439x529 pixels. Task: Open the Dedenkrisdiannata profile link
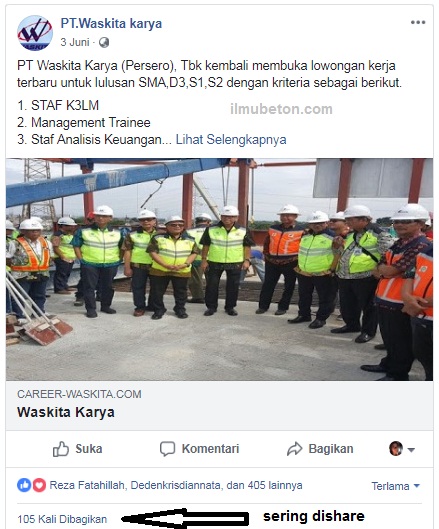(175, 485)
